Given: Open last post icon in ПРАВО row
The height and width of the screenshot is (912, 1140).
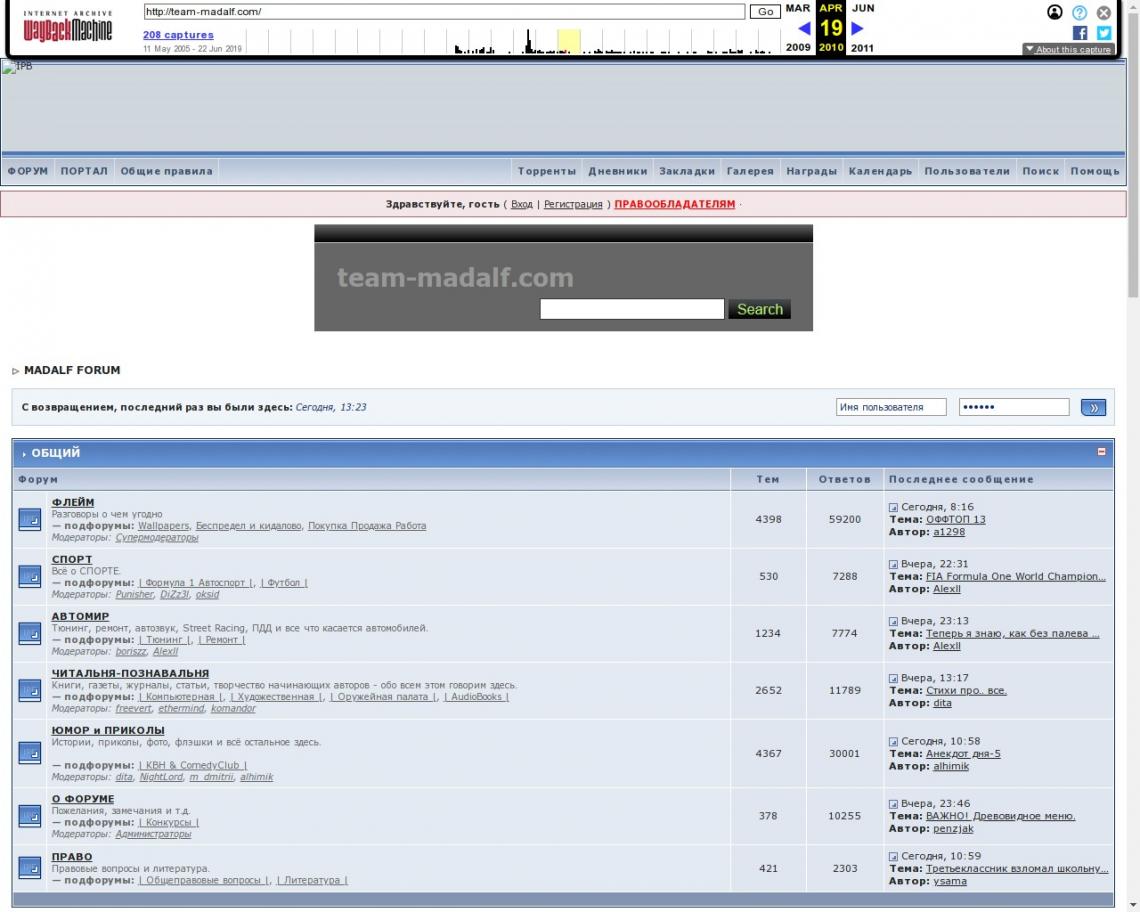Looking at the screenshot, I should pos(893,856).
